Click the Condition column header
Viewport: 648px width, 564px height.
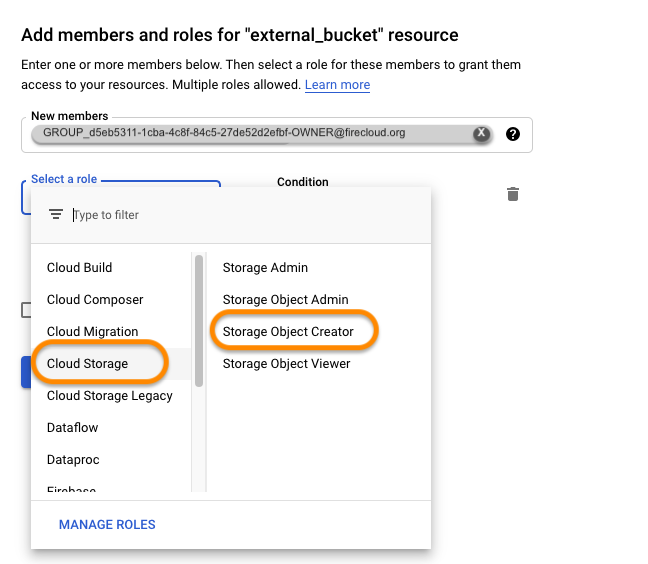pos(303,182)
